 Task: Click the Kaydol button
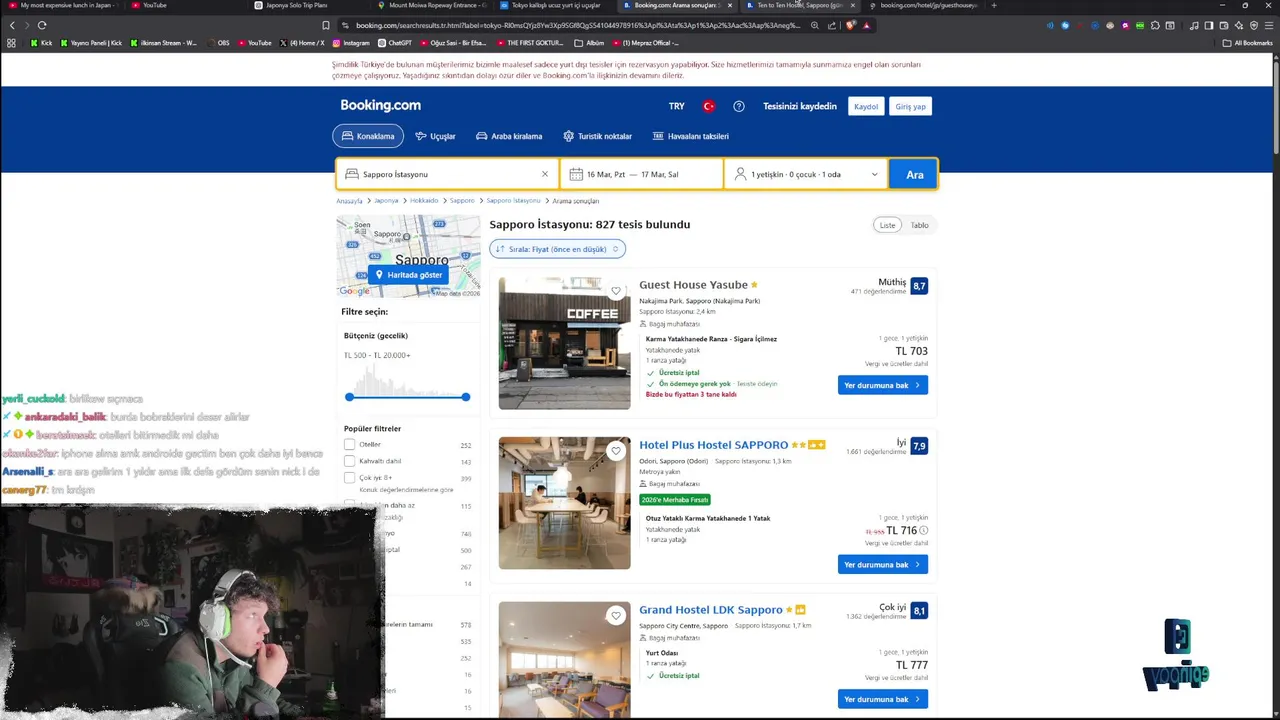pyautogui.click(x=866, y=106)
